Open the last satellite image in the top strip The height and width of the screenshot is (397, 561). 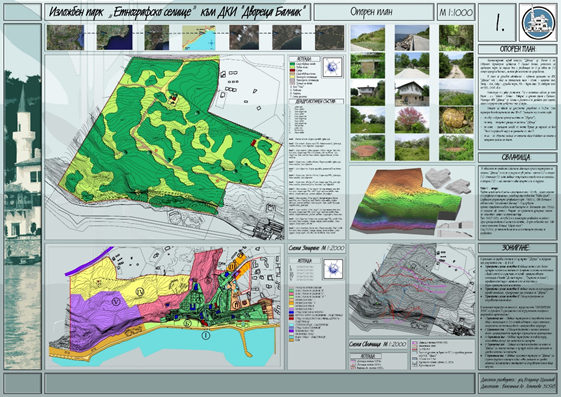[329, 38]
